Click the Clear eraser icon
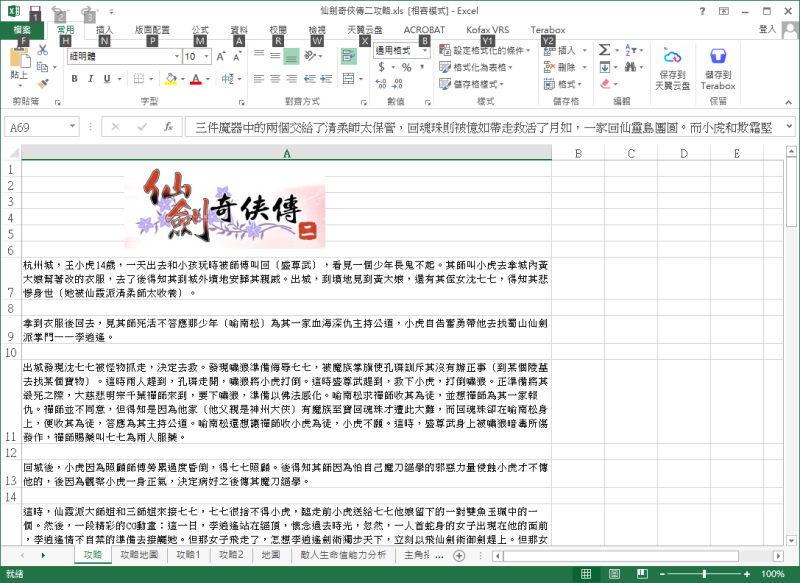800x583 pixels. tap(605, 84)
